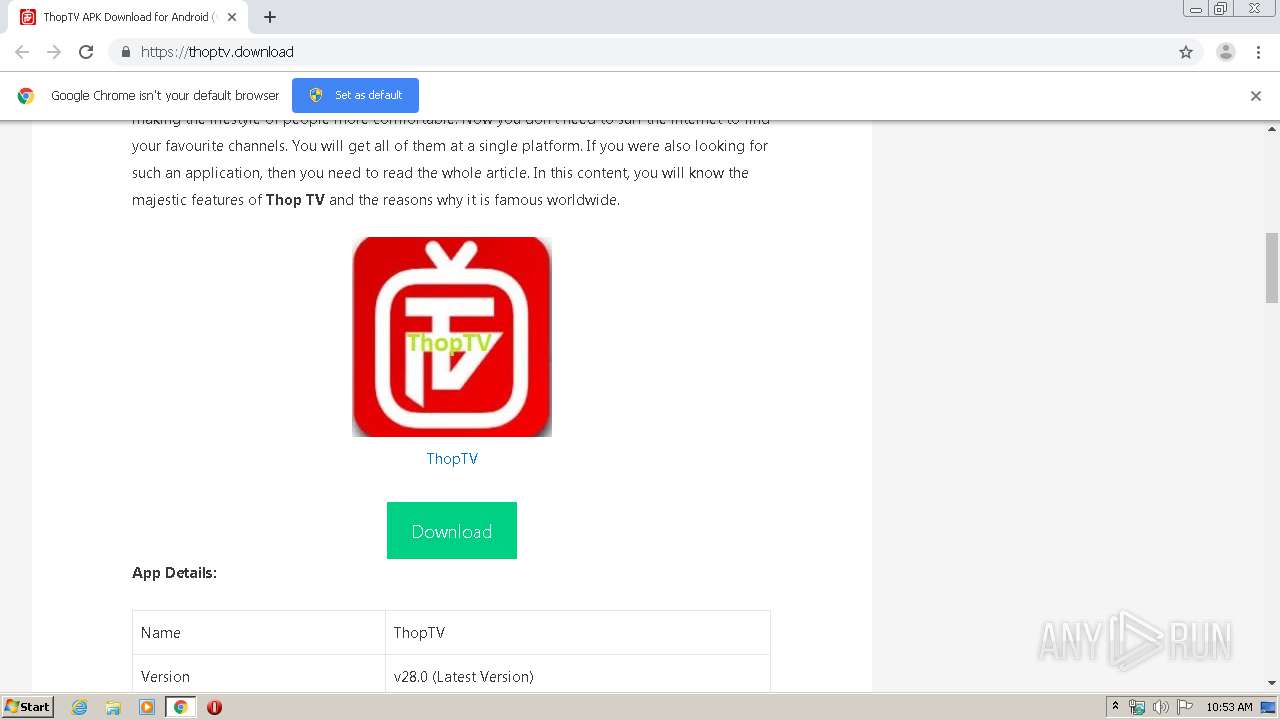Click the taskbar clock 10:53 AM
The height and width of the screenshot is (720, 1280).
(1229, 707)
